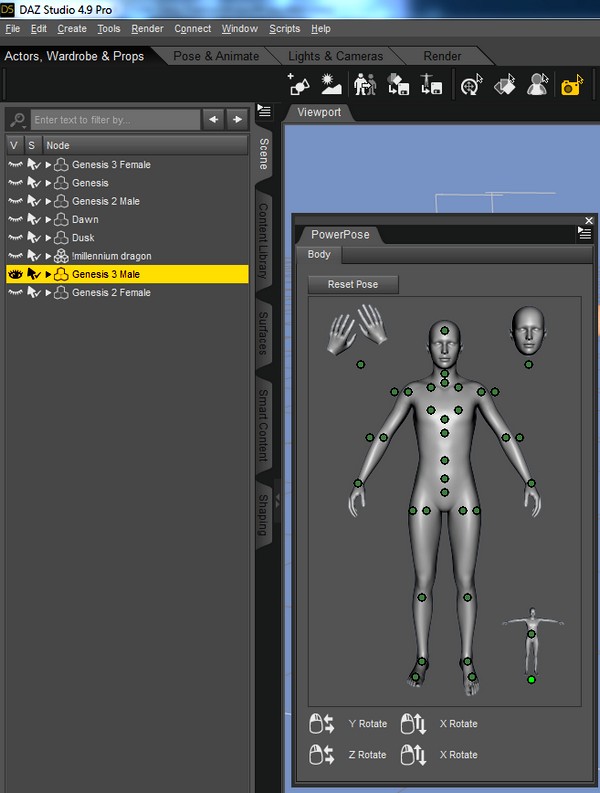Image resolution: width=600 pixels, height=793 pixels.
Task: Click the small full-body T-pose figure thumbnail
Action: 532,641
